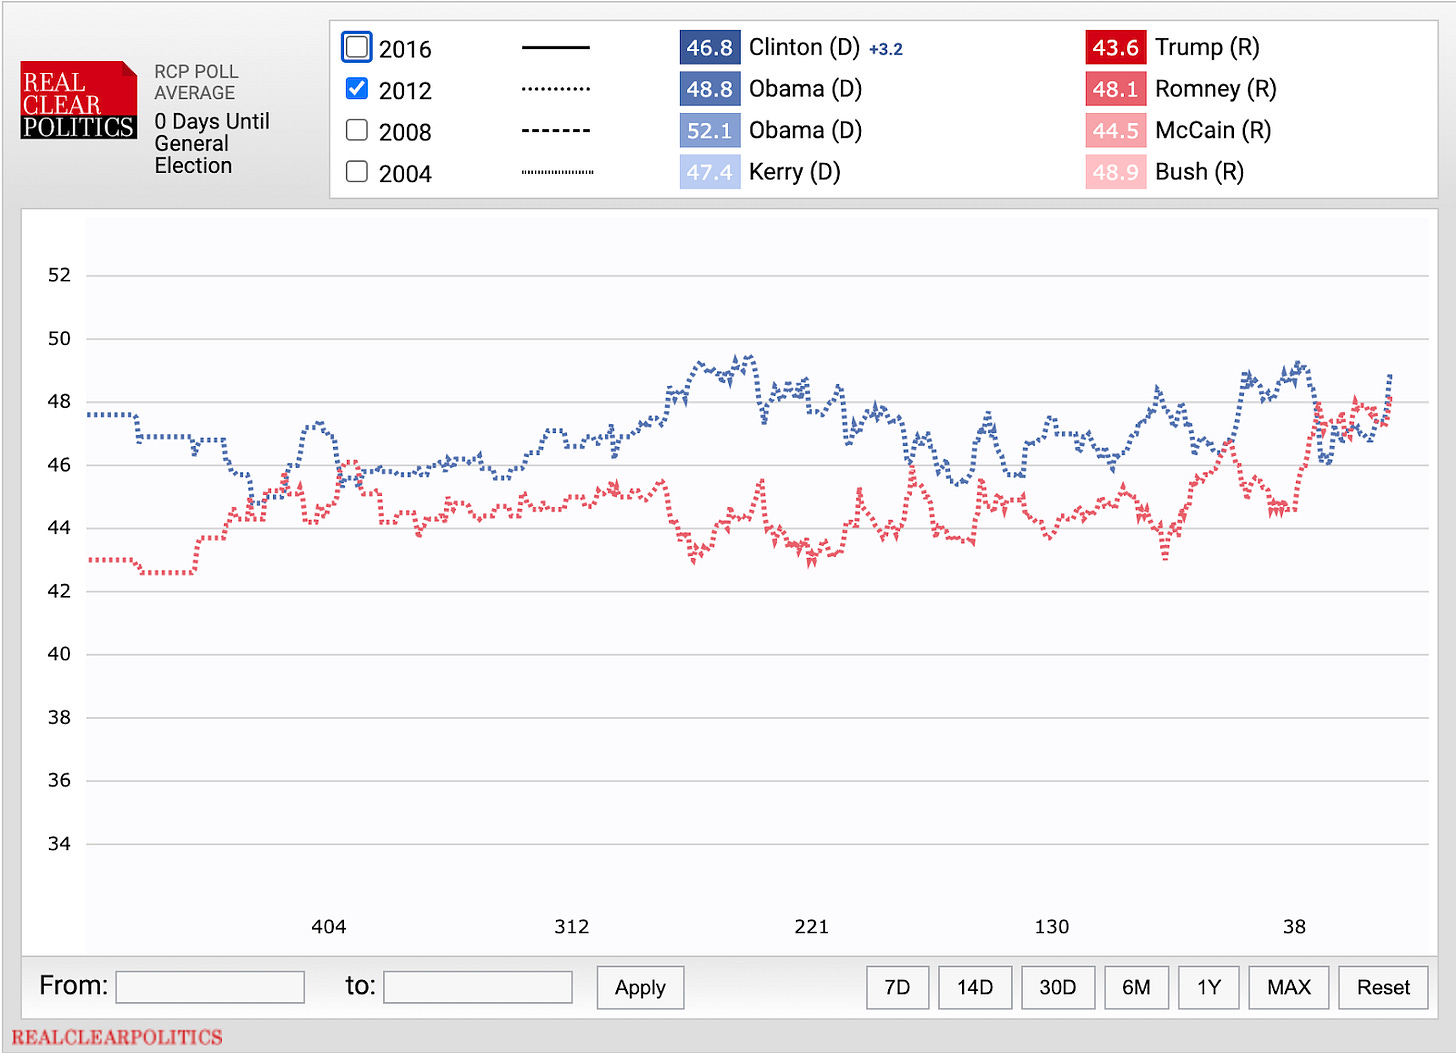Toggle the 2004 election checkbox

[357, 172]
